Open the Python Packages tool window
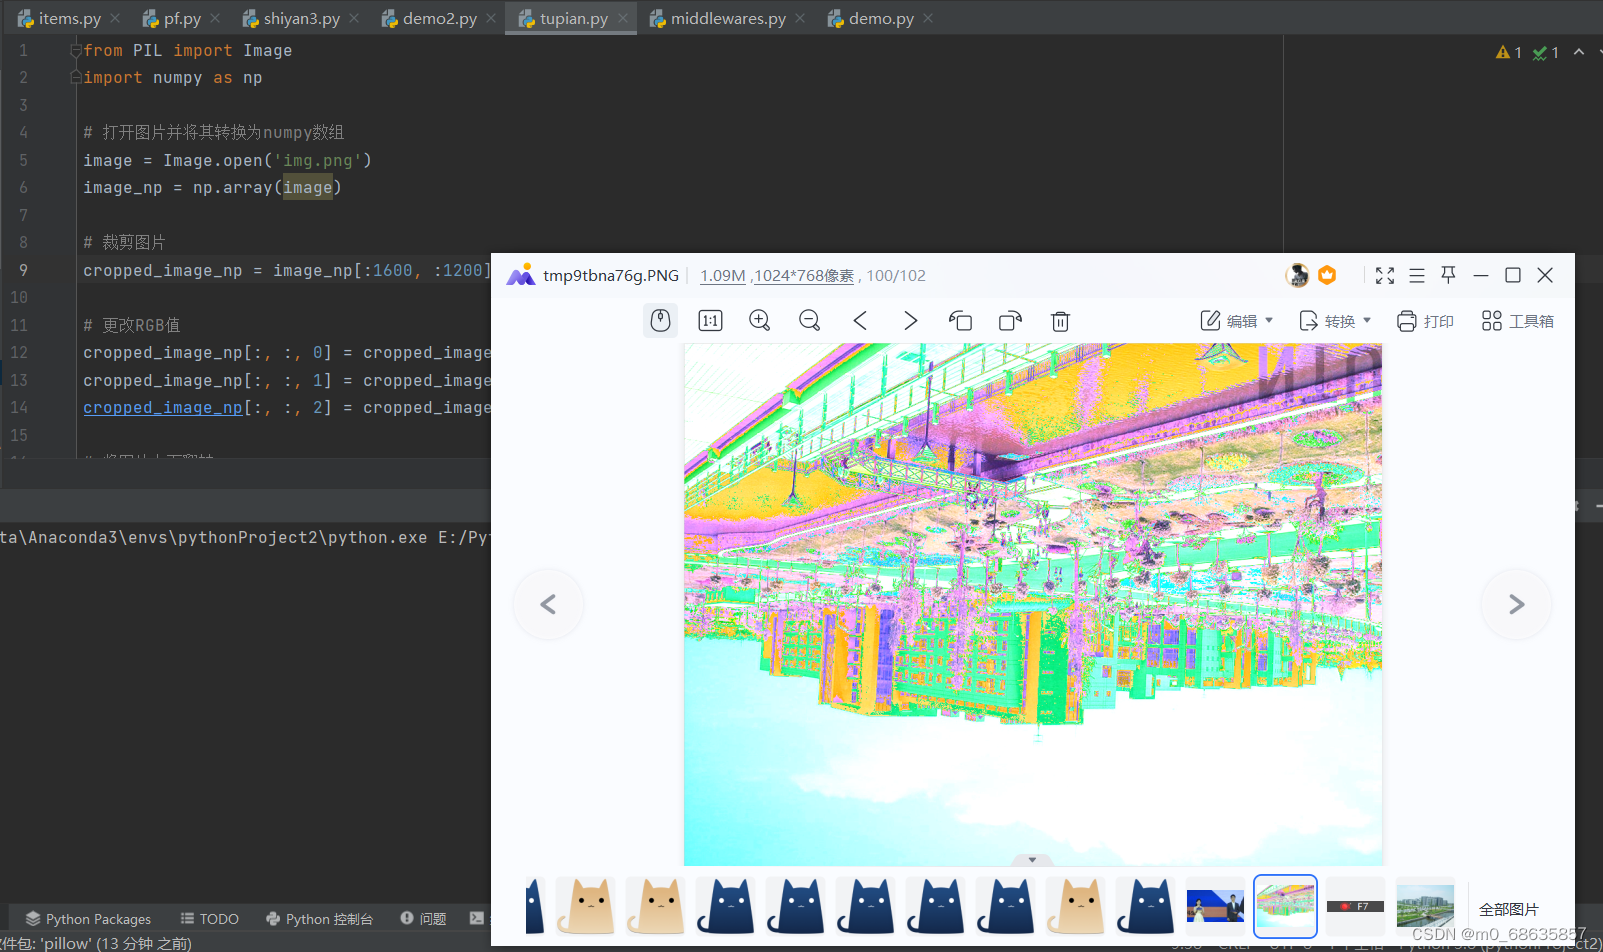Screen dimensions: 1603x952 88,919
